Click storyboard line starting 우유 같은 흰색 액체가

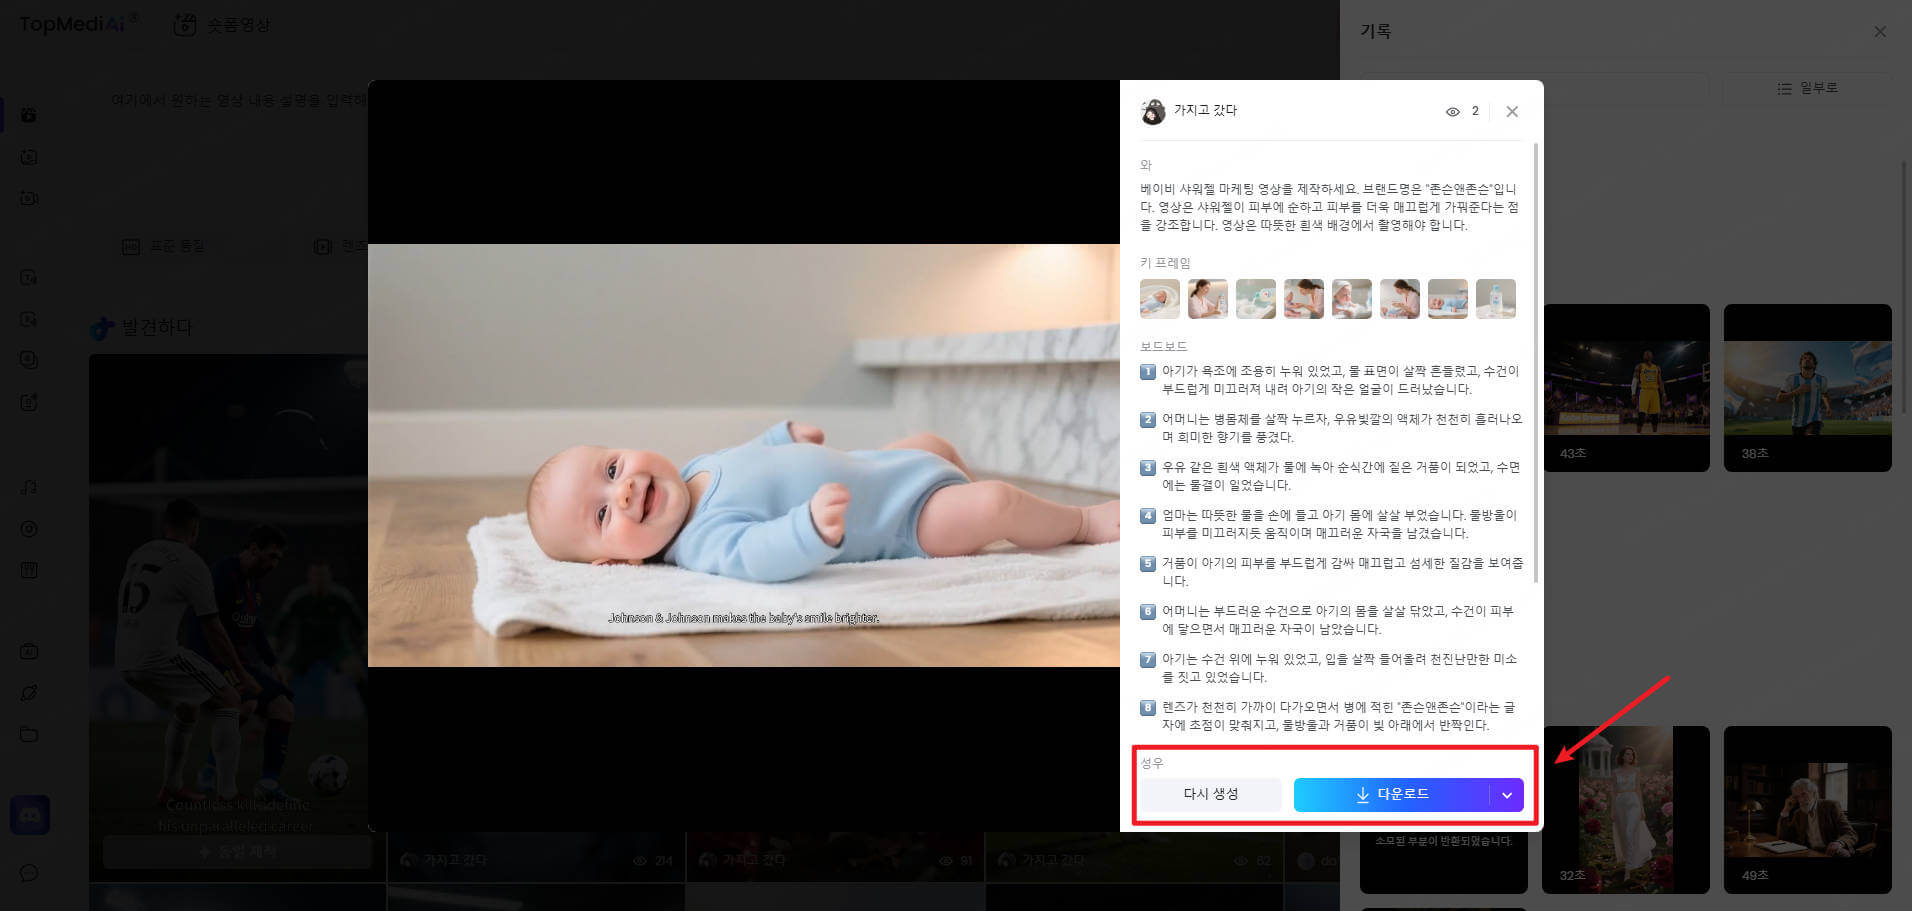pos(1340,476)
